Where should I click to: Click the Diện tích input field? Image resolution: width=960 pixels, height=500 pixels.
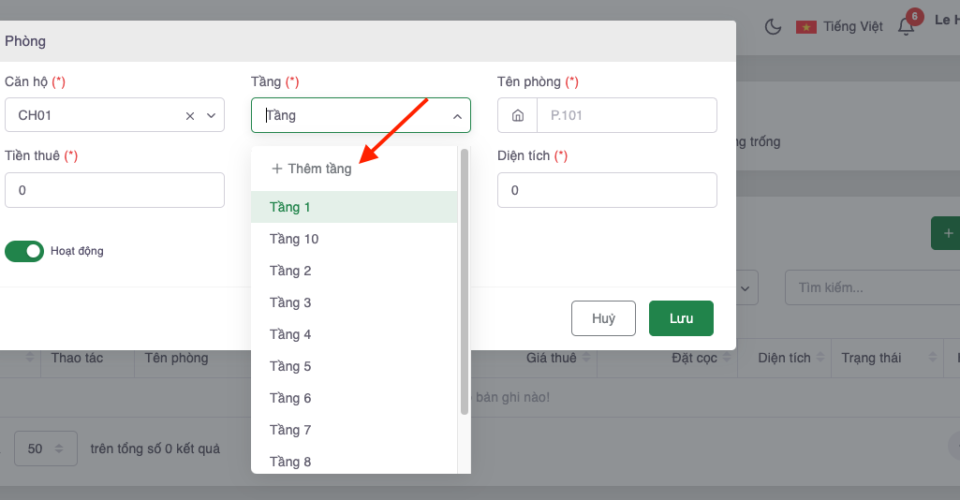point(606,190)
